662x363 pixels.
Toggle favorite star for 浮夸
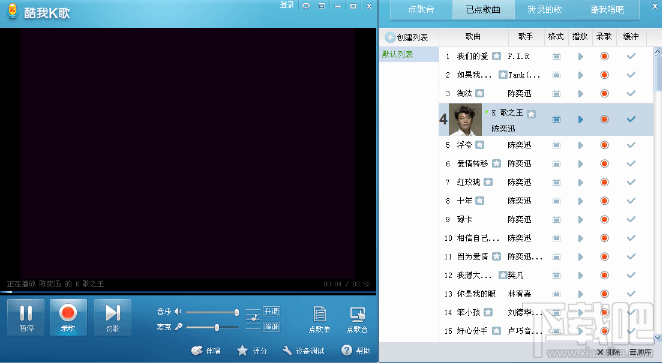coord(480,145)
